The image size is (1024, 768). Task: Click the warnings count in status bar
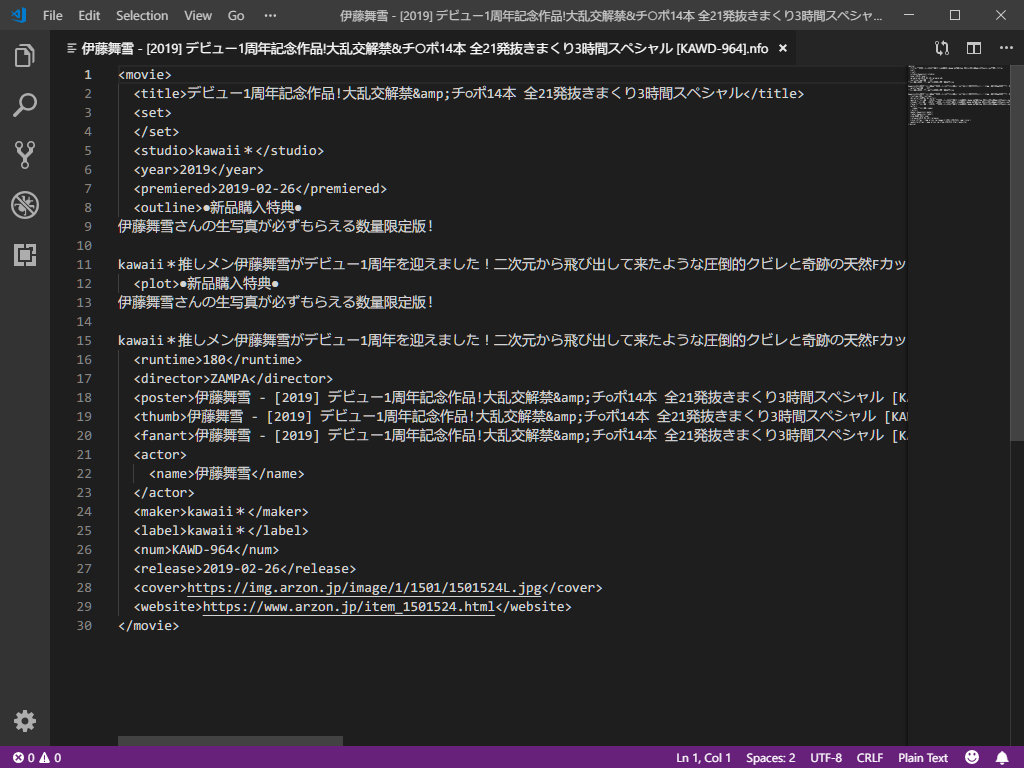point(50,758)
